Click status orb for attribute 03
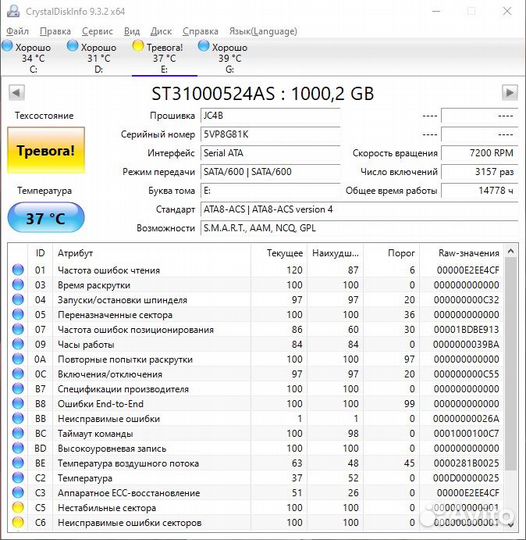The height and width of the screenshot is (540, 526). point(18,285)
